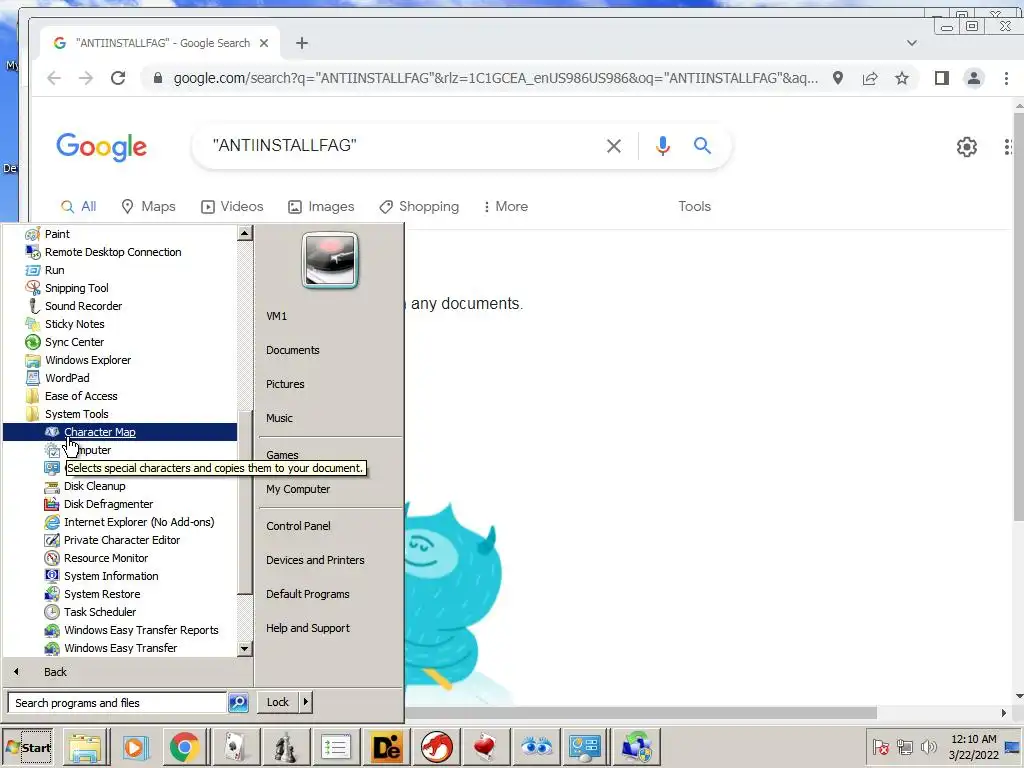Clear the Google search box X

tap(613, 146)
